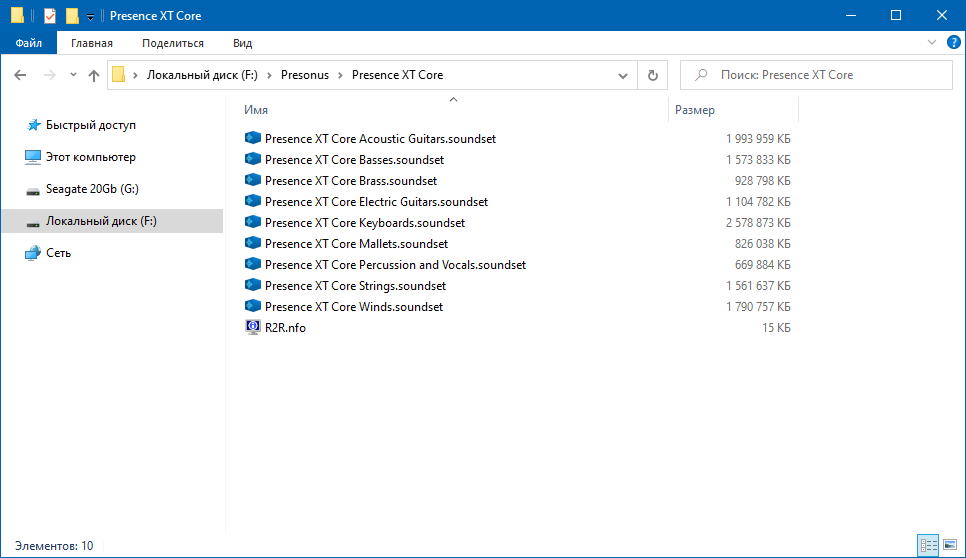Open recent locations dropdown arrow
The width and height of the screenshot is (966, 558).
[x=73, y=75]
